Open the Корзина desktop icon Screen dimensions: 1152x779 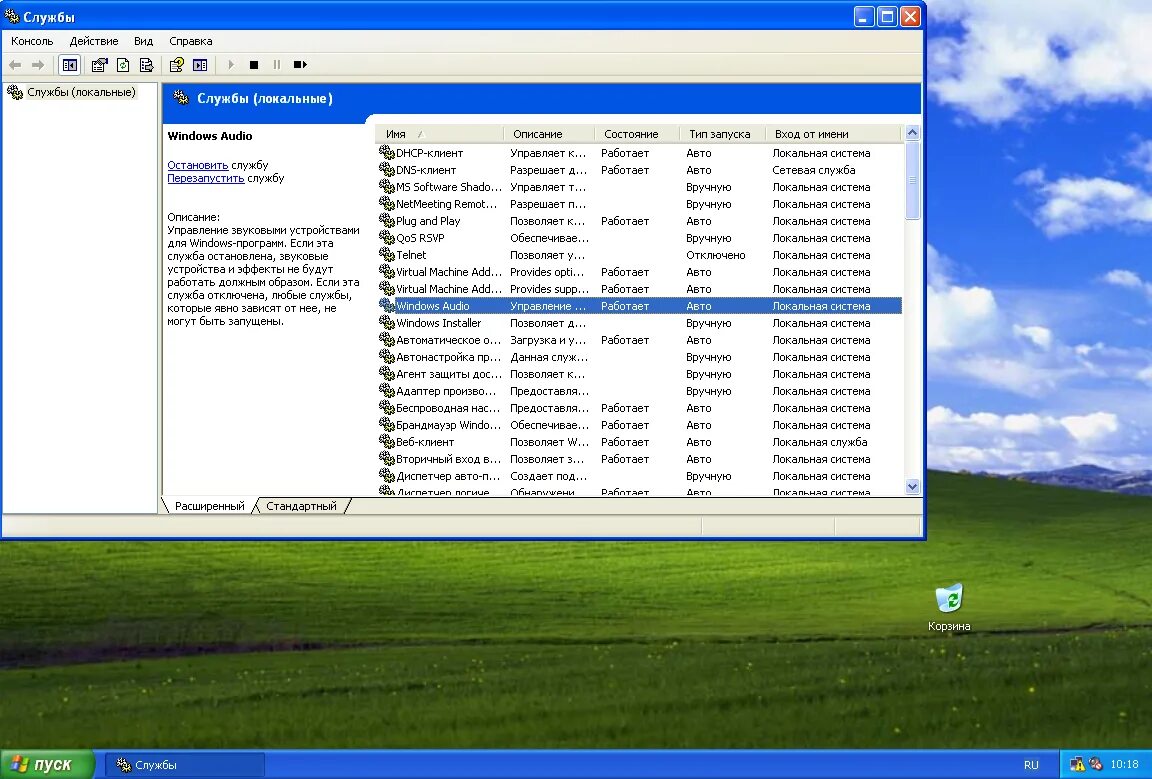pyautogui.click(x=949, y=607)
